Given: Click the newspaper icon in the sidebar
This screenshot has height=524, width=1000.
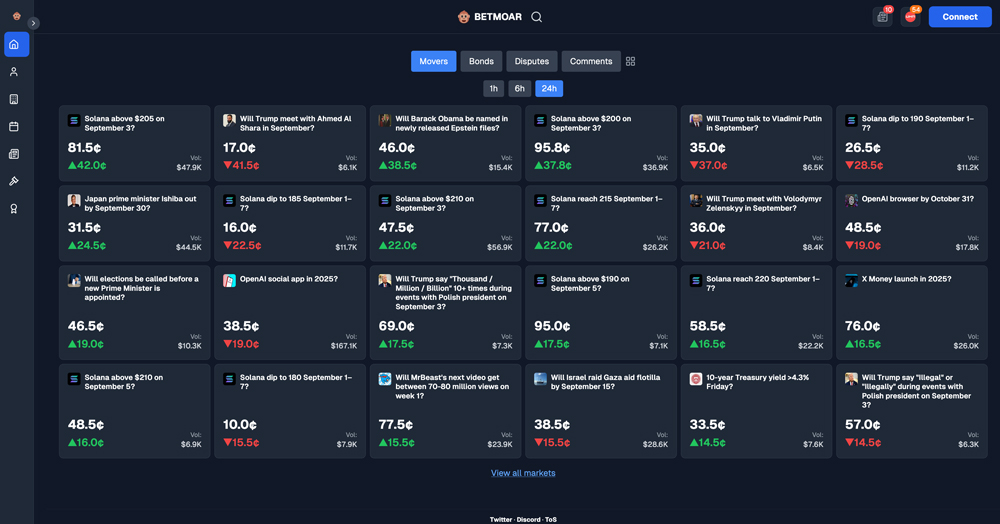Looking at the screenshot, I should tap(14, 154).
